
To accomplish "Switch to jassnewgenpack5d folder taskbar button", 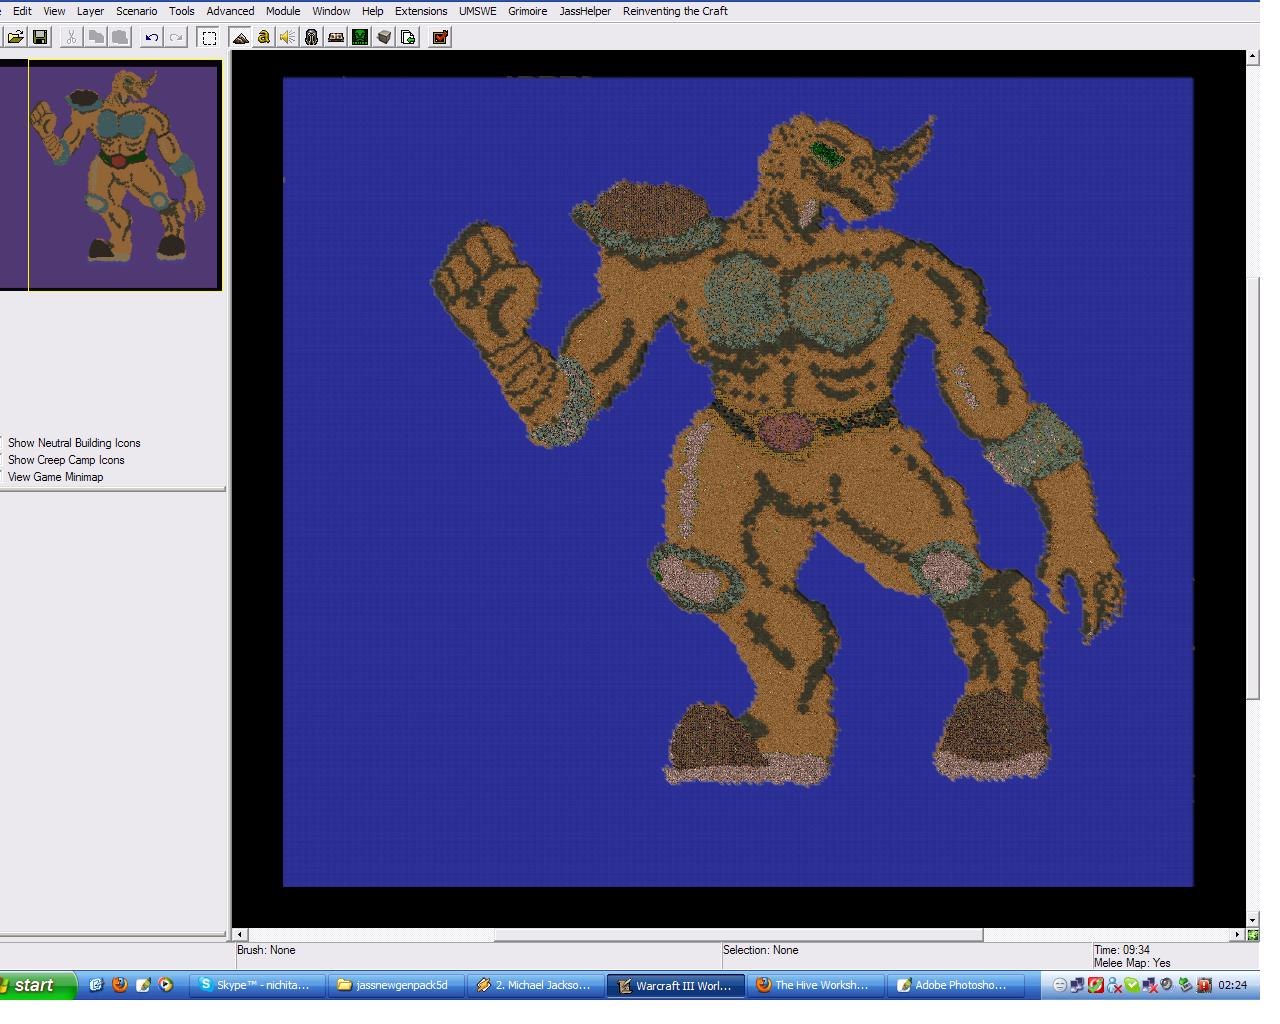I will coord(397,985).
